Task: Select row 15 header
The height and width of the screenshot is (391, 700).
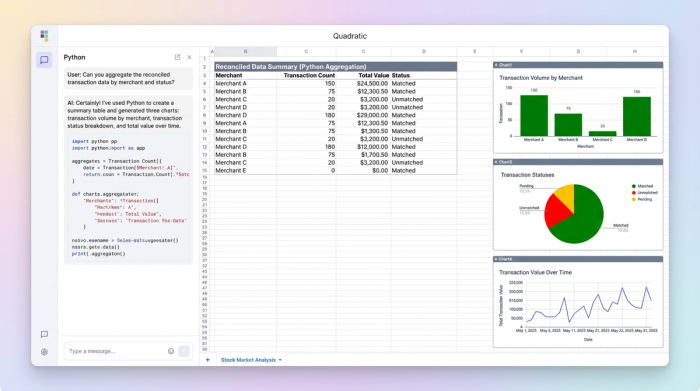Action: click(204, 171)
